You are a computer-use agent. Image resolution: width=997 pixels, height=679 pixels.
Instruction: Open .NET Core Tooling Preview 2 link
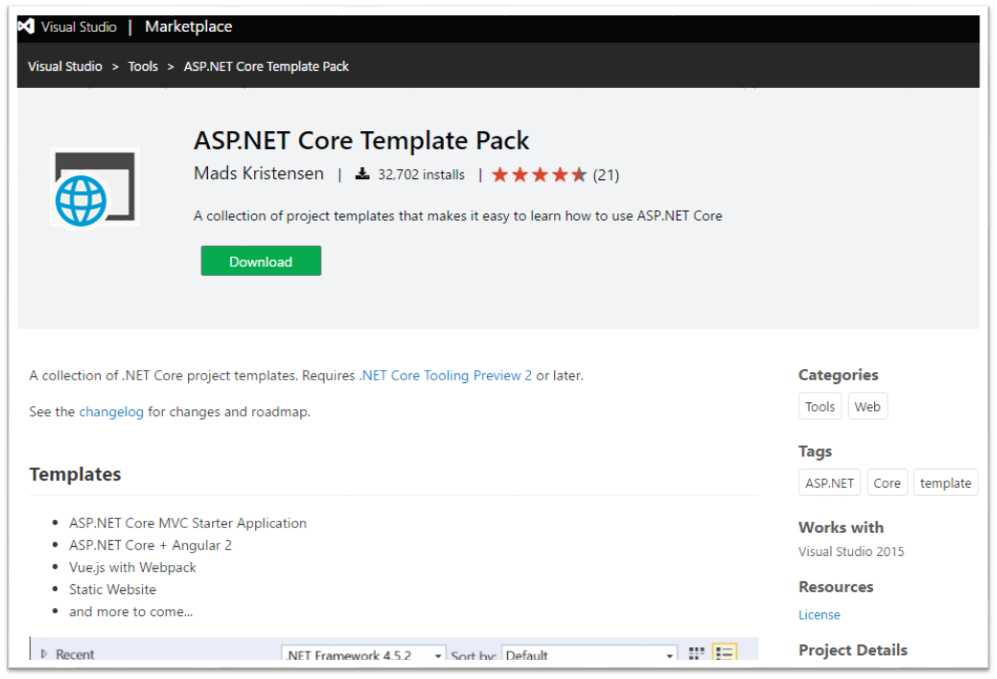coord(446,375)
